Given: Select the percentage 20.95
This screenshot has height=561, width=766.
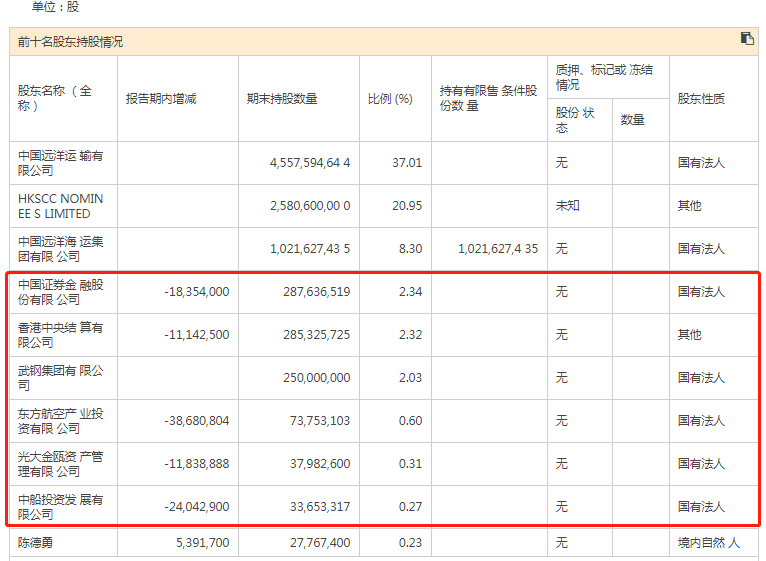Looking at the screenshot, I should pyautogui.click(x=407, y=206).
